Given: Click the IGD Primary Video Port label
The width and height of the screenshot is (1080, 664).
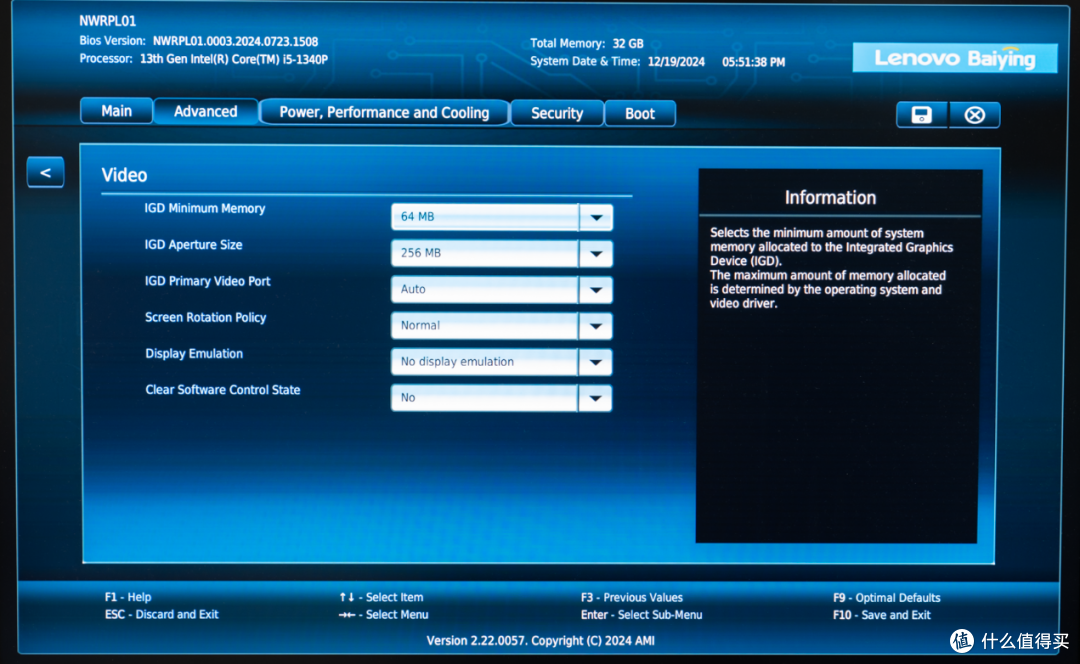Looking at the screenshot, I should click(x=207, y=281).
